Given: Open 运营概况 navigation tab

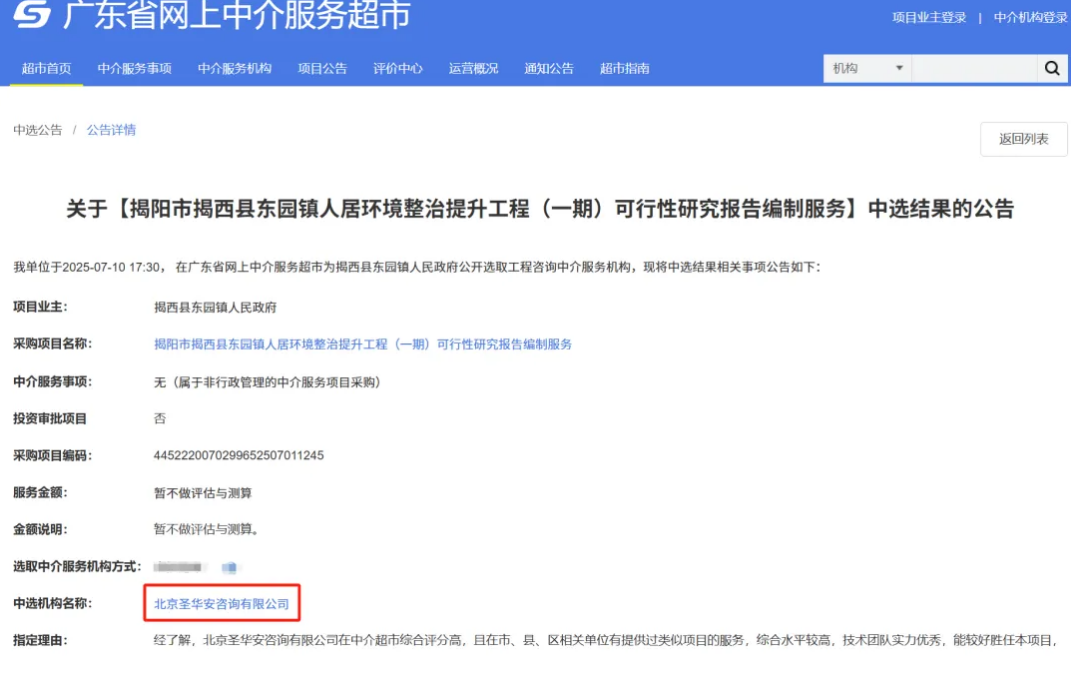Looking at the screenshot, I should coord(473,68).
